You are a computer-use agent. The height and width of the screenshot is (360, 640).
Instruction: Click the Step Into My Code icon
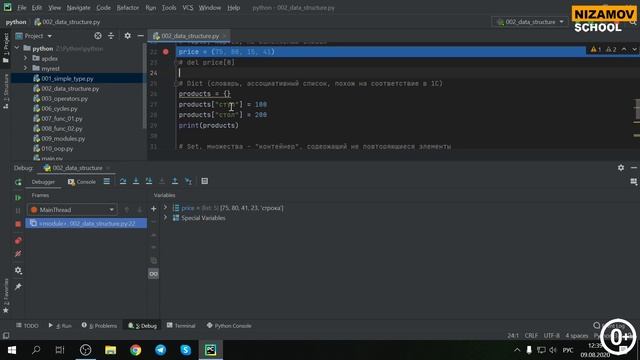pos(149,181)
